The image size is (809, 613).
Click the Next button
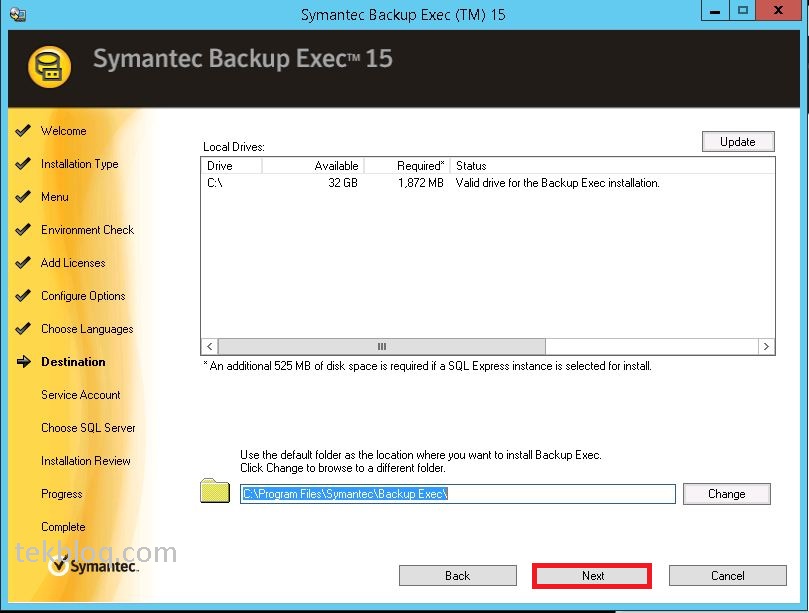click(592, 575)
